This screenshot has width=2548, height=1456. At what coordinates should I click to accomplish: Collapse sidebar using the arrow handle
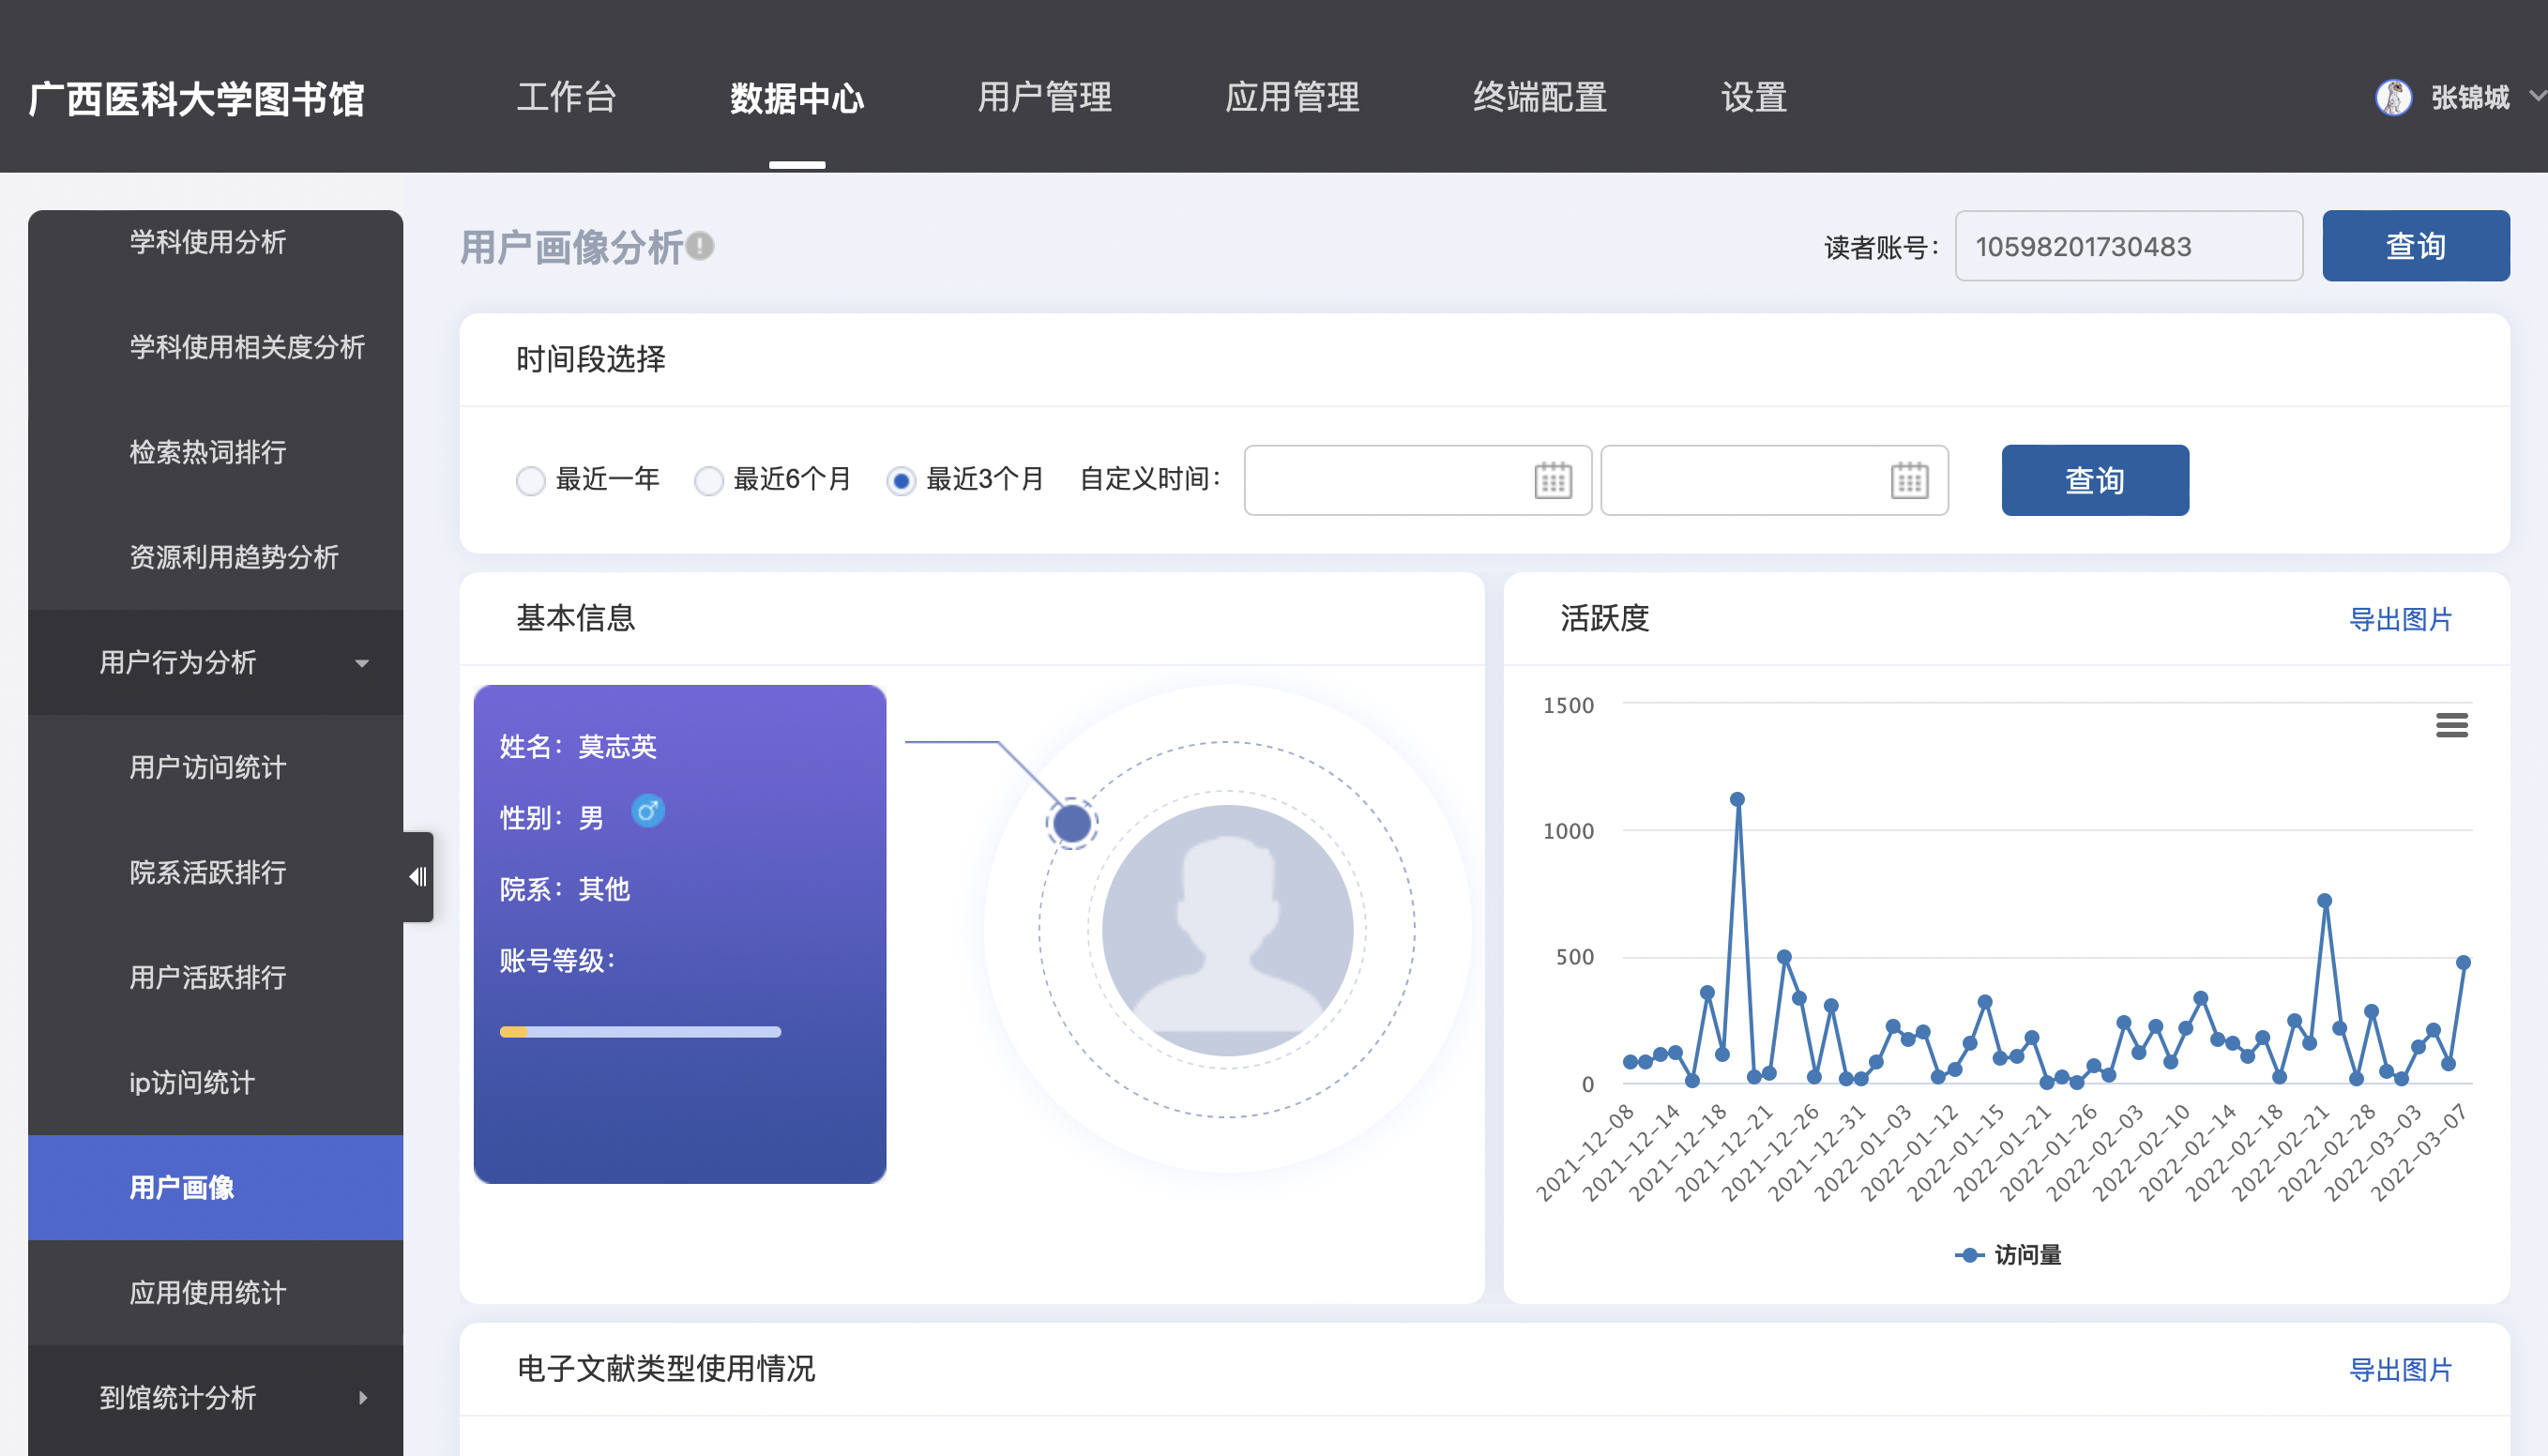[418, 877]
